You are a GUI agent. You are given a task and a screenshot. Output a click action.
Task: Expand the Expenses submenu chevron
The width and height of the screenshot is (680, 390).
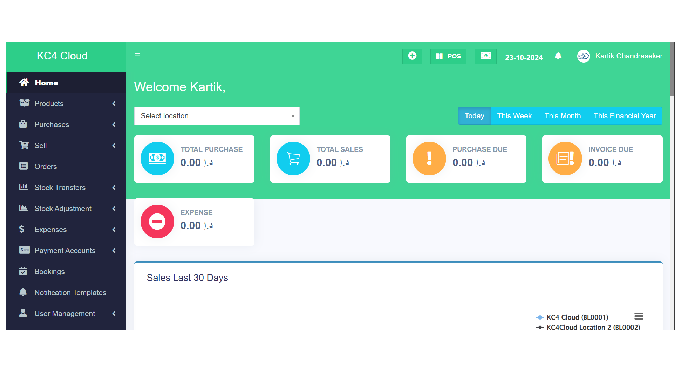pos(114,229)
